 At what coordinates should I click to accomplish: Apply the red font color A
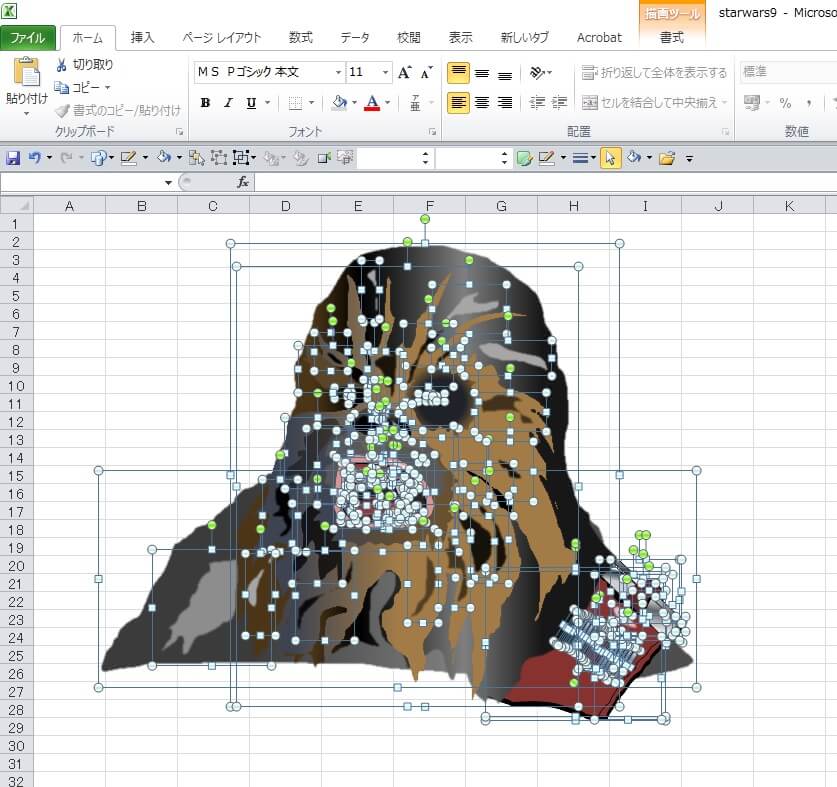click(x=372, y=103)
